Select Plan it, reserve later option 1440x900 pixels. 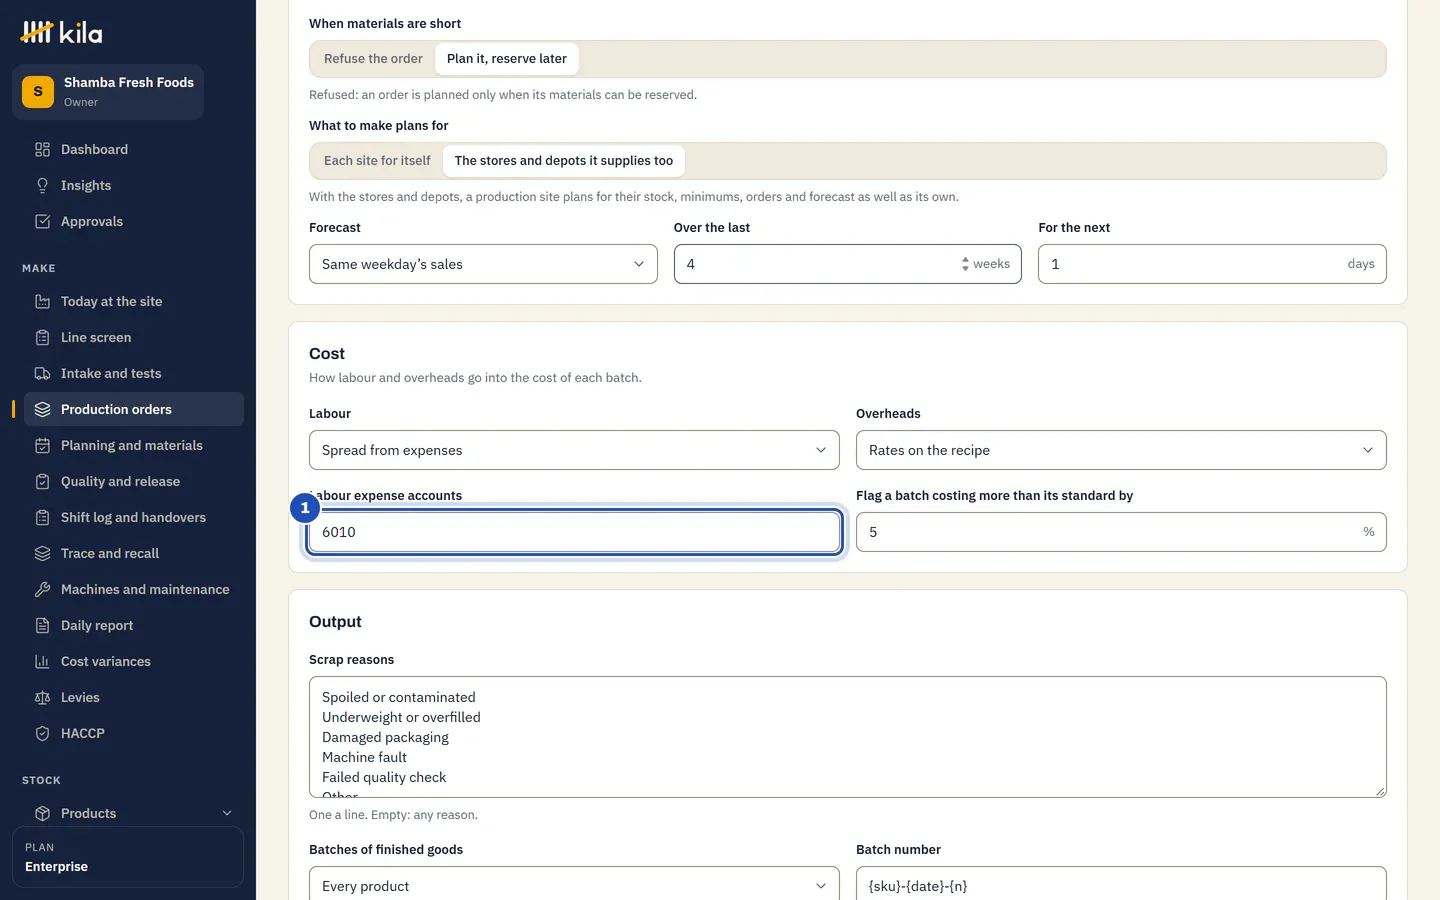tap(507, 59)
